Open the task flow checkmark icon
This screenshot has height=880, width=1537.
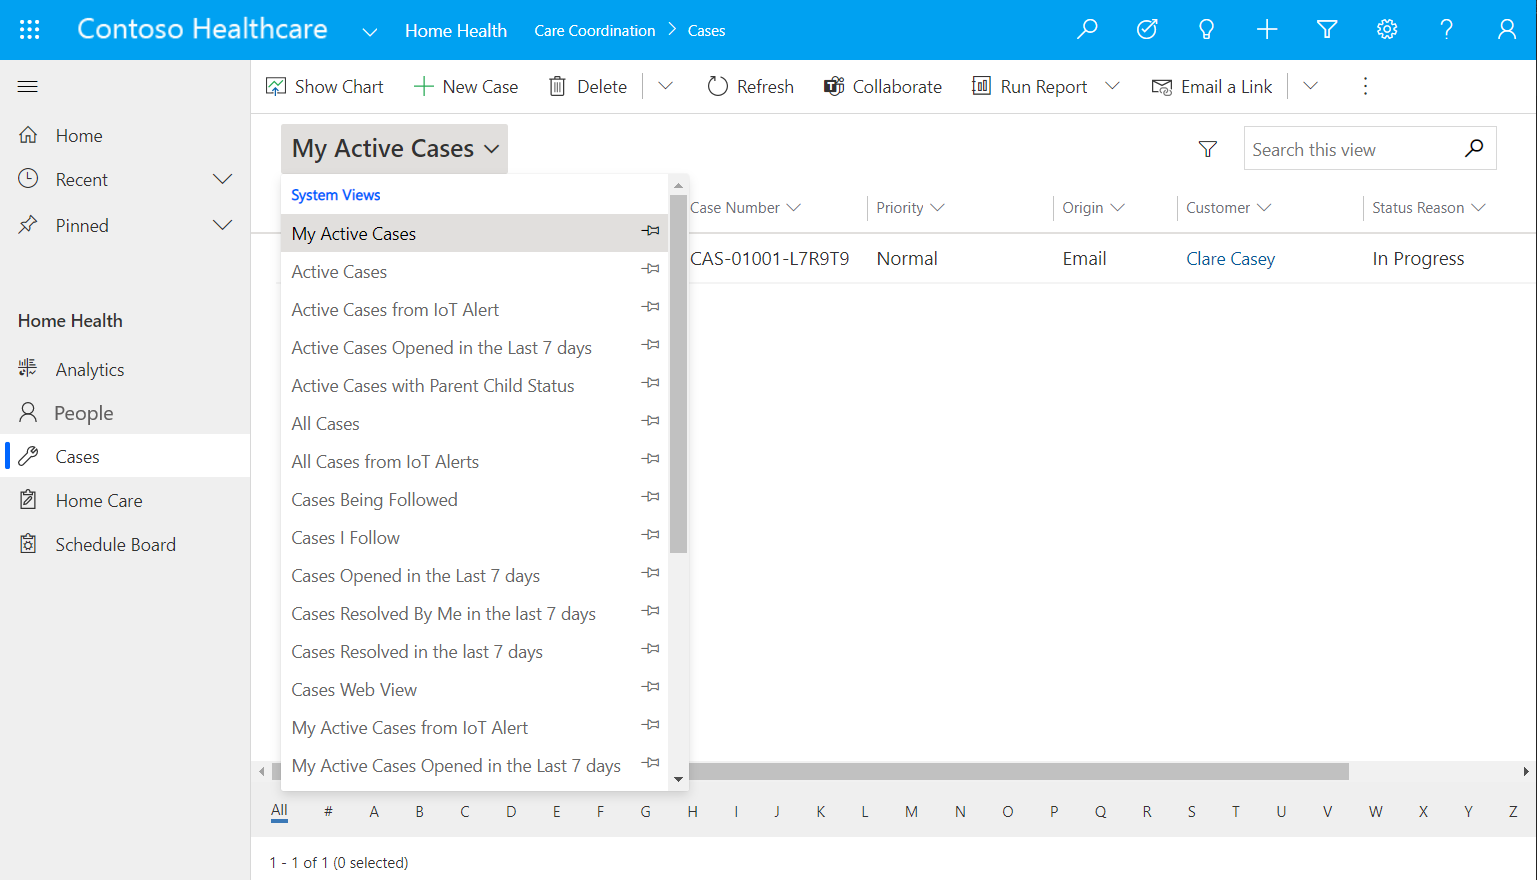pos(1147,30)
